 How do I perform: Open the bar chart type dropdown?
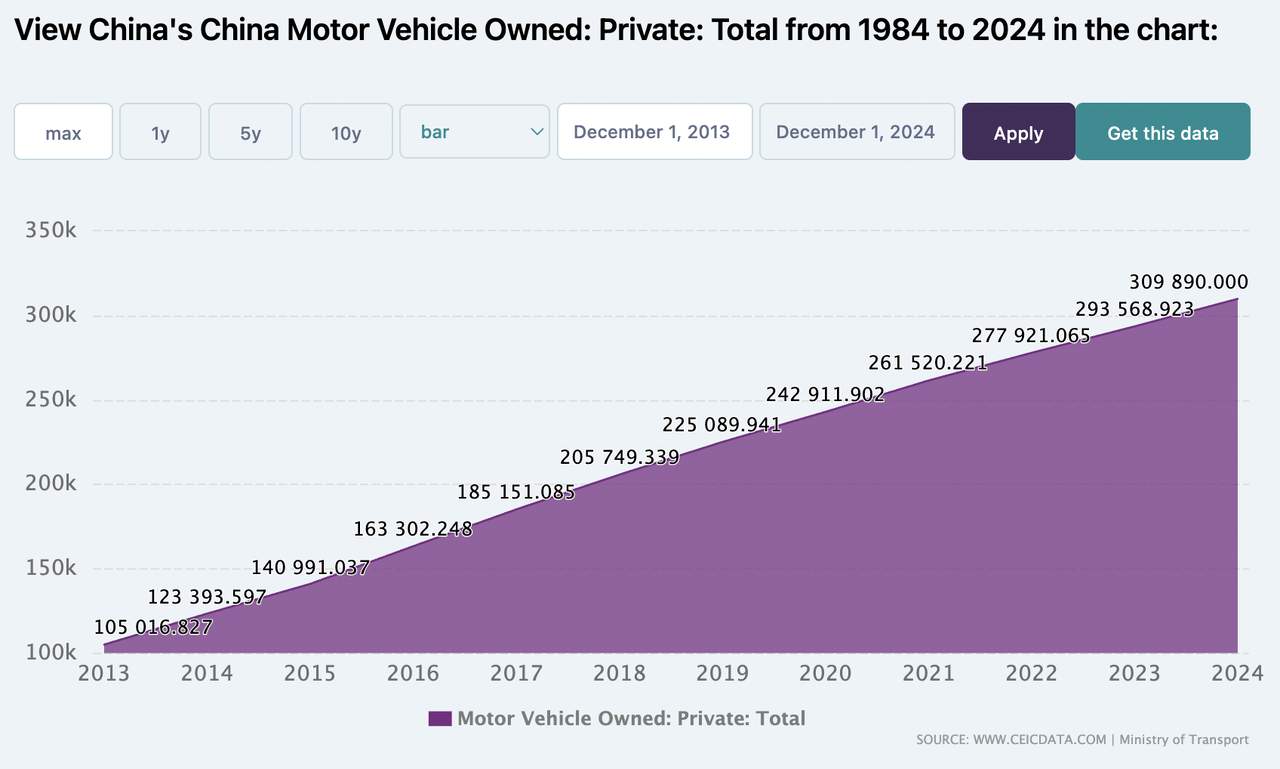click(x=474, y=132)
